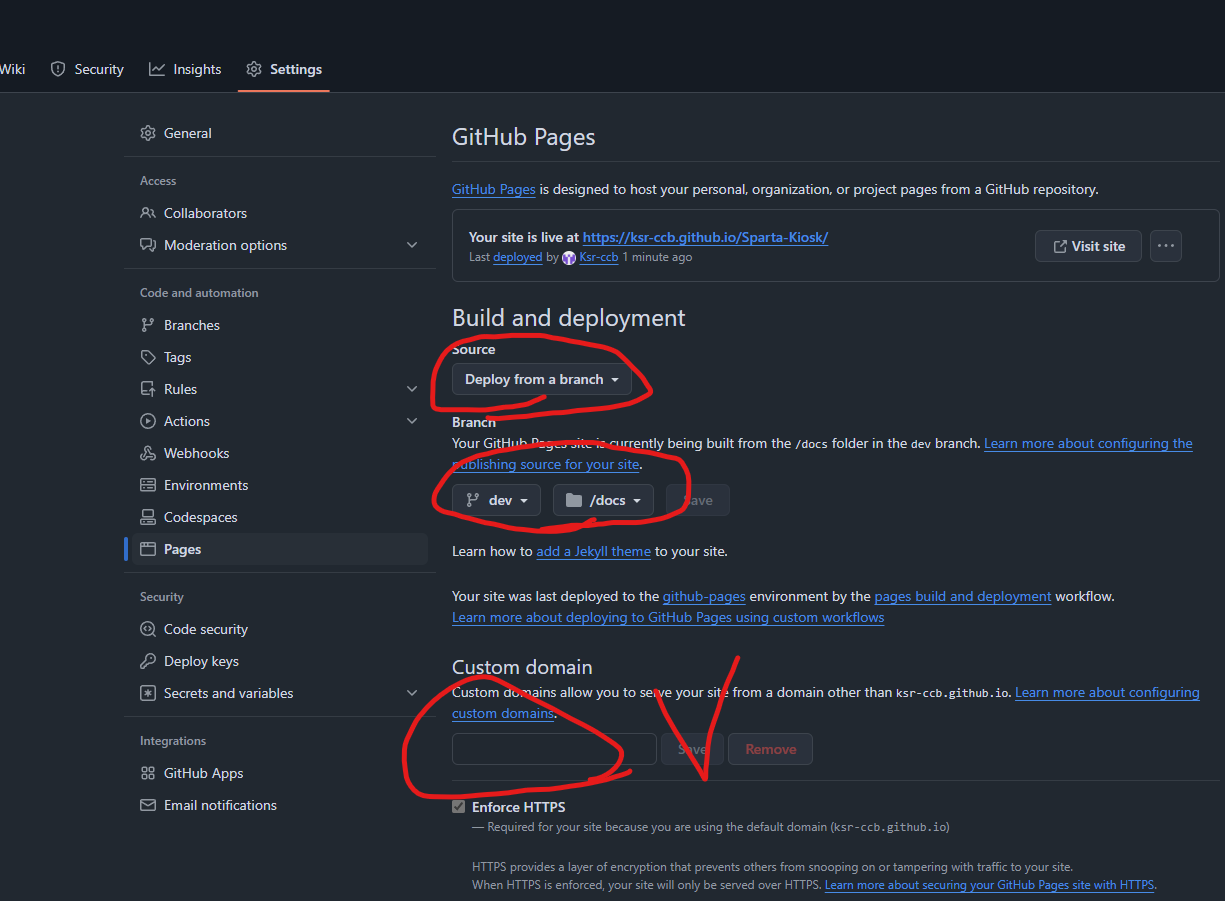Open the 'add a Jekyll theme' link
The image size is (1225, 901).
(594, 551)
